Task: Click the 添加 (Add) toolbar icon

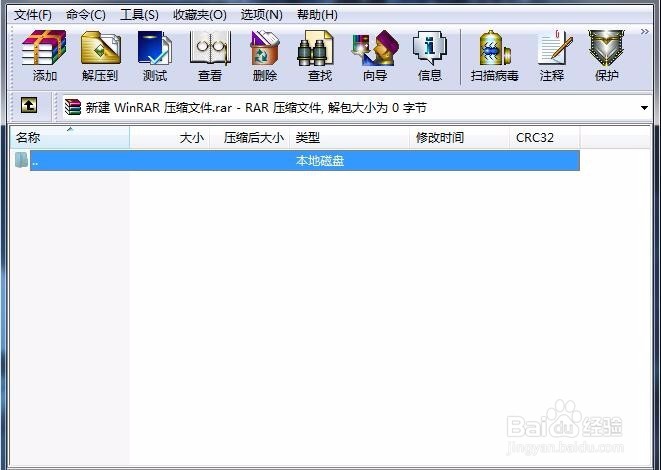Action: pos(44,56)
